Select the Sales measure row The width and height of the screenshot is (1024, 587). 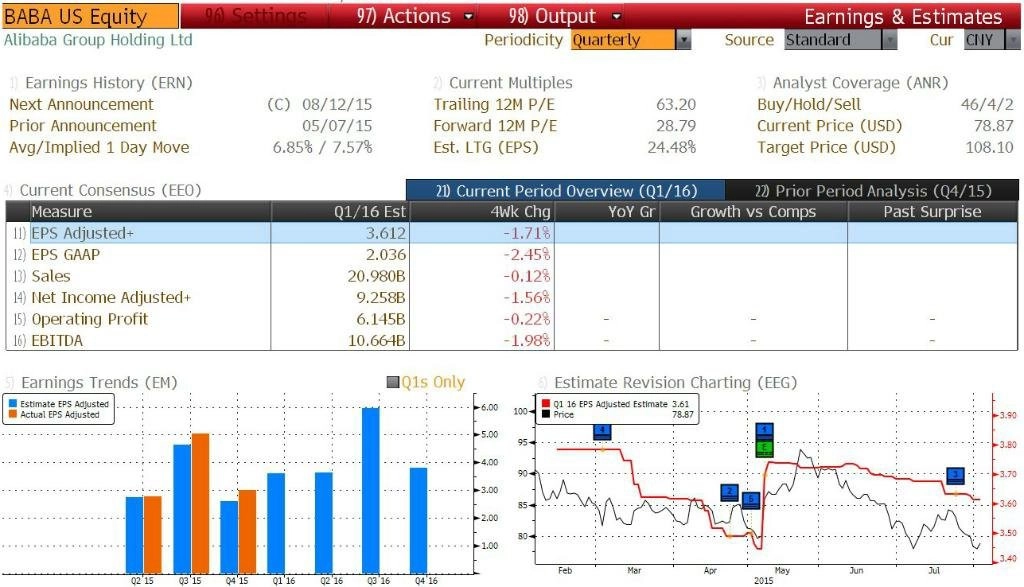(x=512, y=276)
